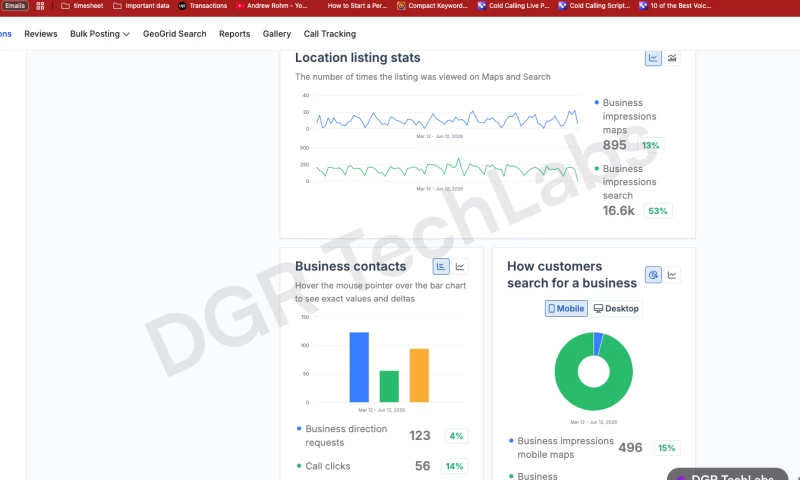Screen dimensions: 800x480
Task: Switch How customers search to line chart
Action: coord(672,275)
